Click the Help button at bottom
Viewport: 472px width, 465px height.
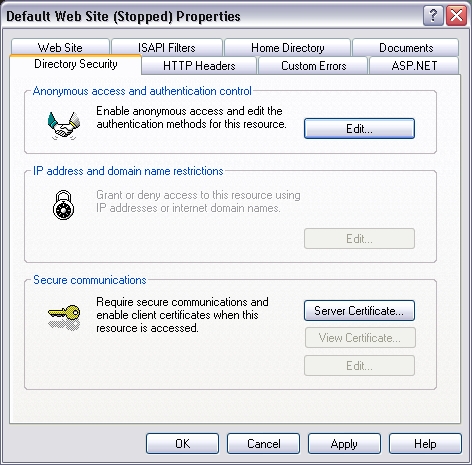[x=425, y=444]
